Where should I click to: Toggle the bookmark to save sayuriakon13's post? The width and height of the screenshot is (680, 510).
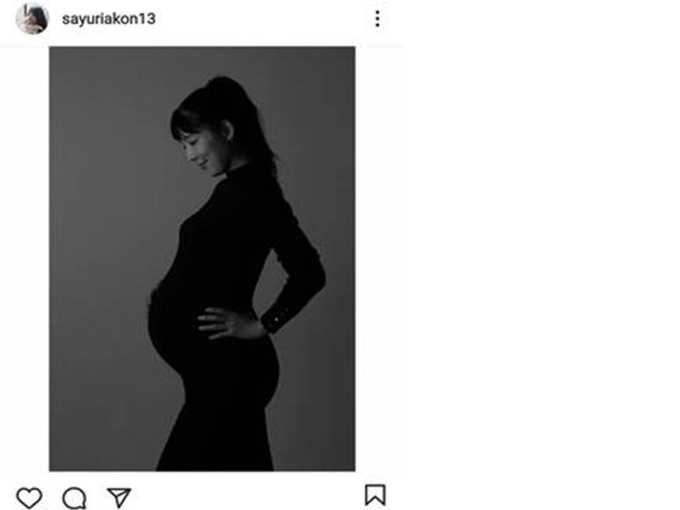375,495
